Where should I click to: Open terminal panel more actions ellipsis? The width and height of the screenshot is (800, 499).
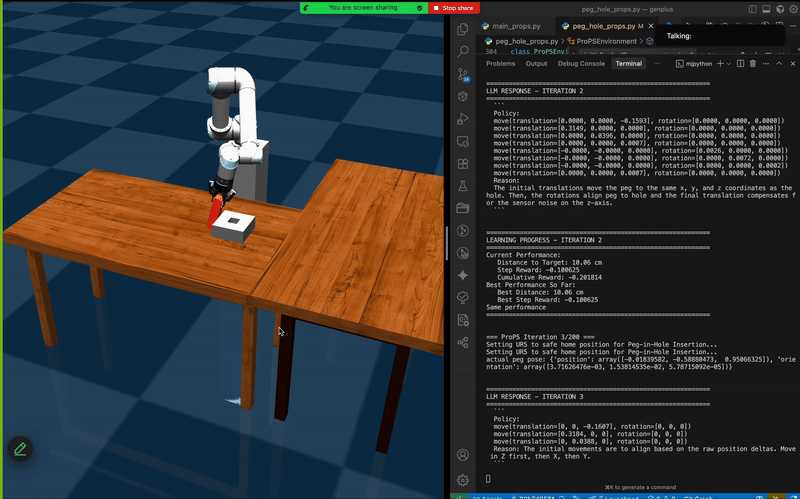pyautogui.click(x=765, y=64)
